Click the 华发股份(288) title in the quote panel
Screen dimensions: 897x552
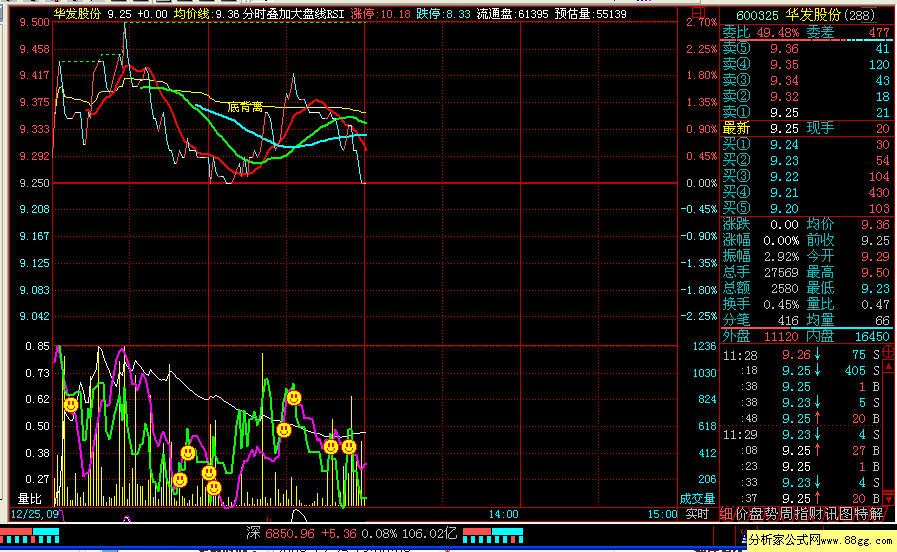830,15
